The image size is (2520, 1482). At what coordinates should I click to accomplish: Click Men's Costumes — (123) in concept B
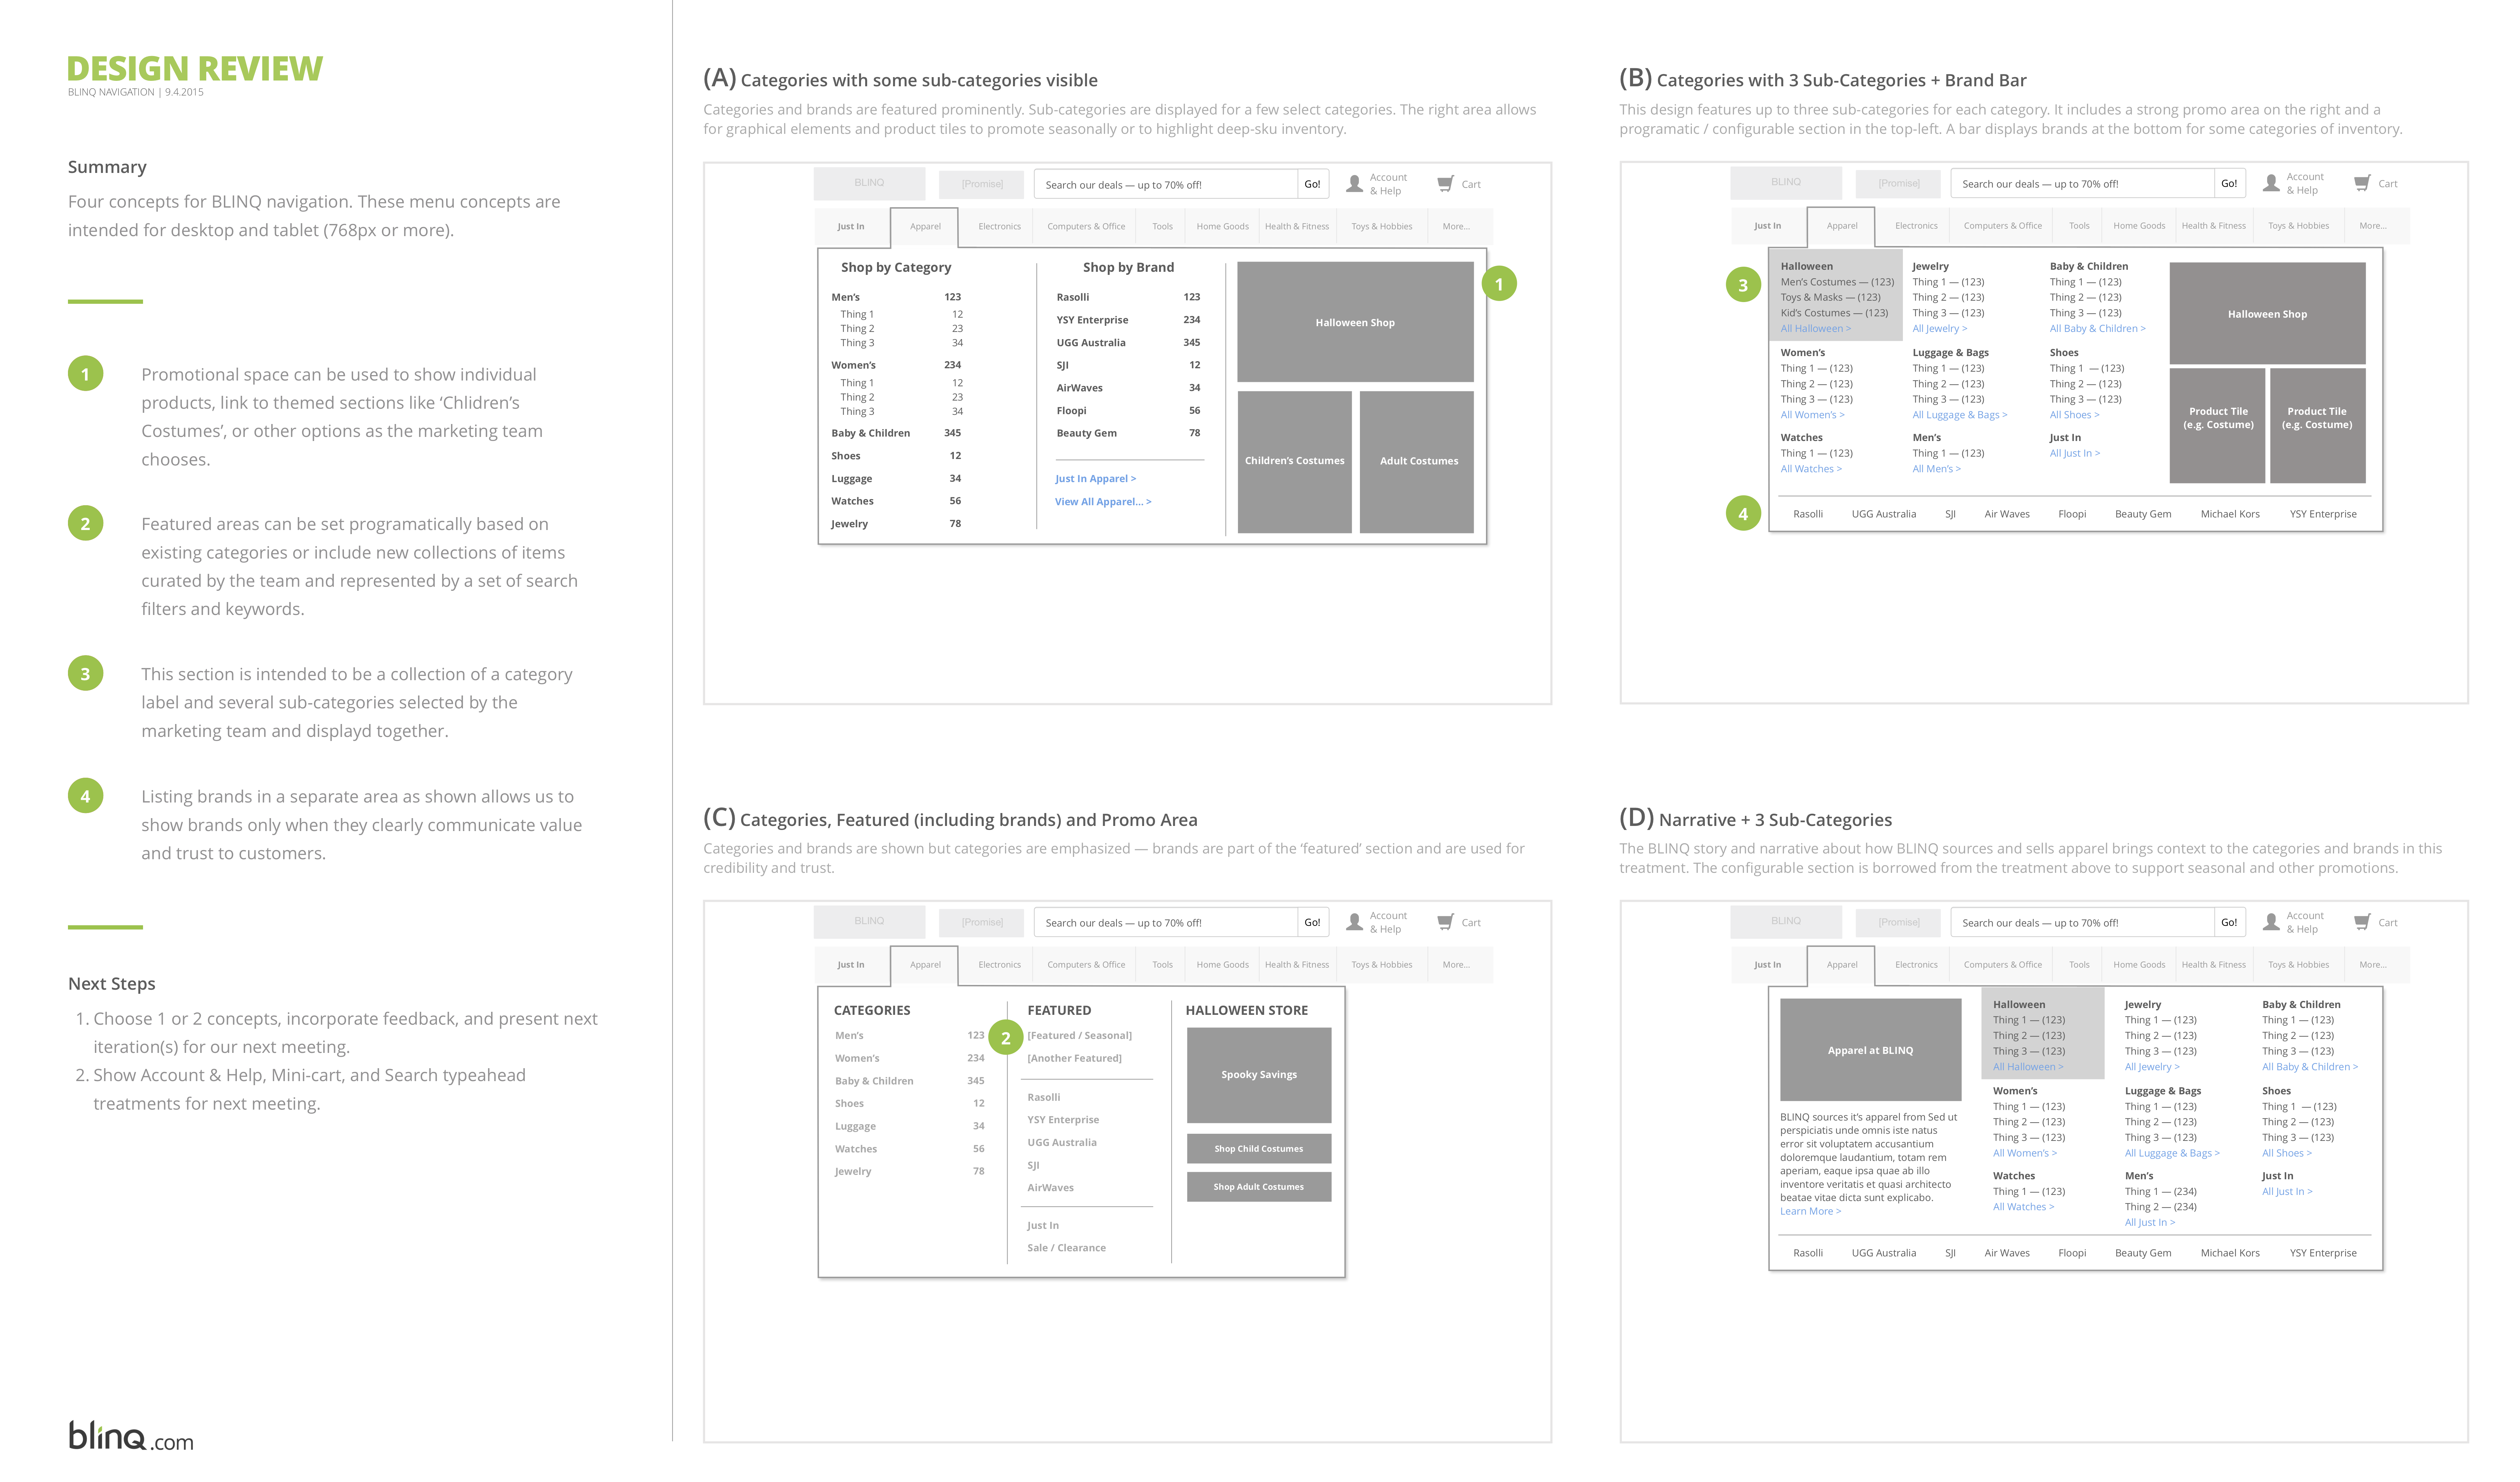[1837, 282]
